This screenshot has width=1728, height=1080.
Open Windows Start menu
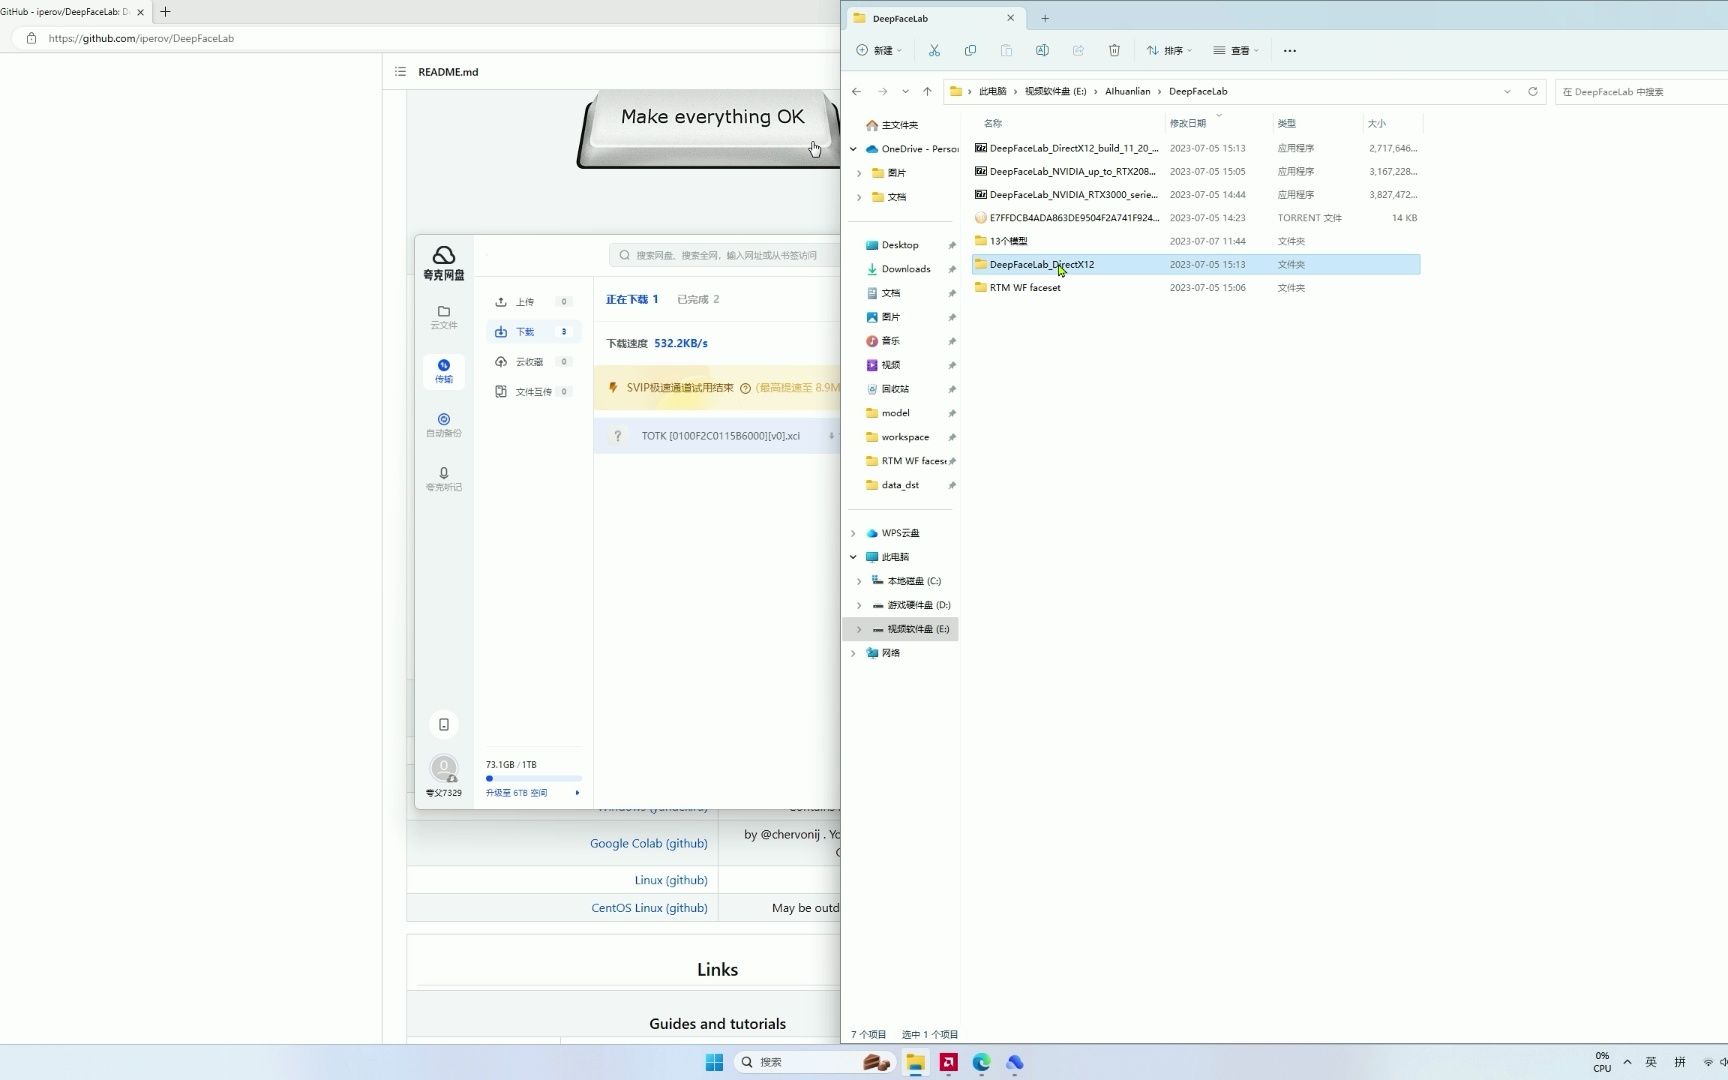(714, 1062)
